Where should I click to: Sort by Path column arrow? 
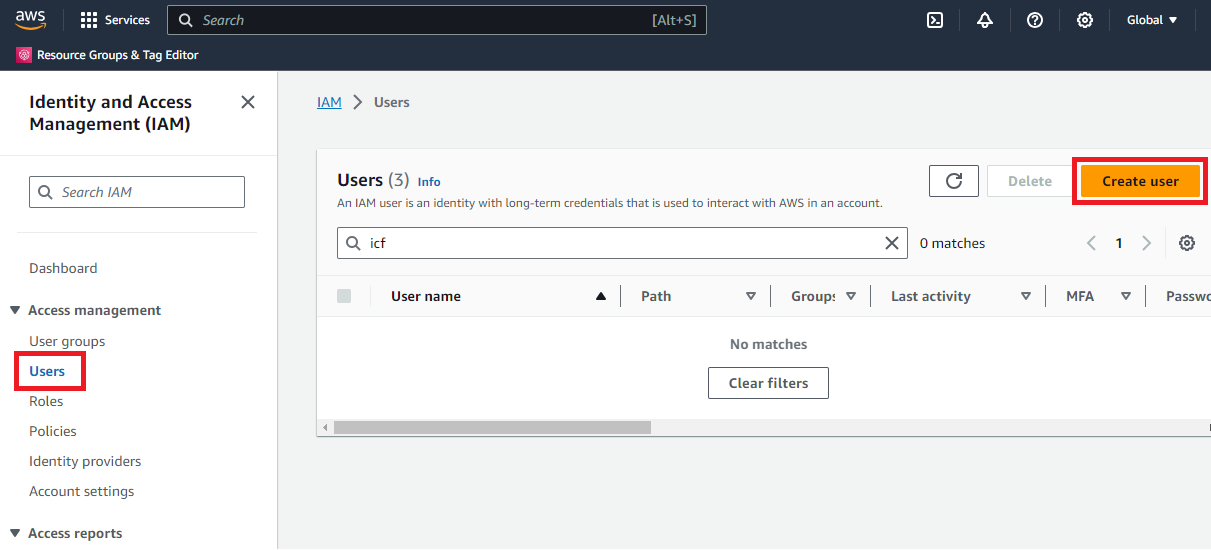[751, 296]
